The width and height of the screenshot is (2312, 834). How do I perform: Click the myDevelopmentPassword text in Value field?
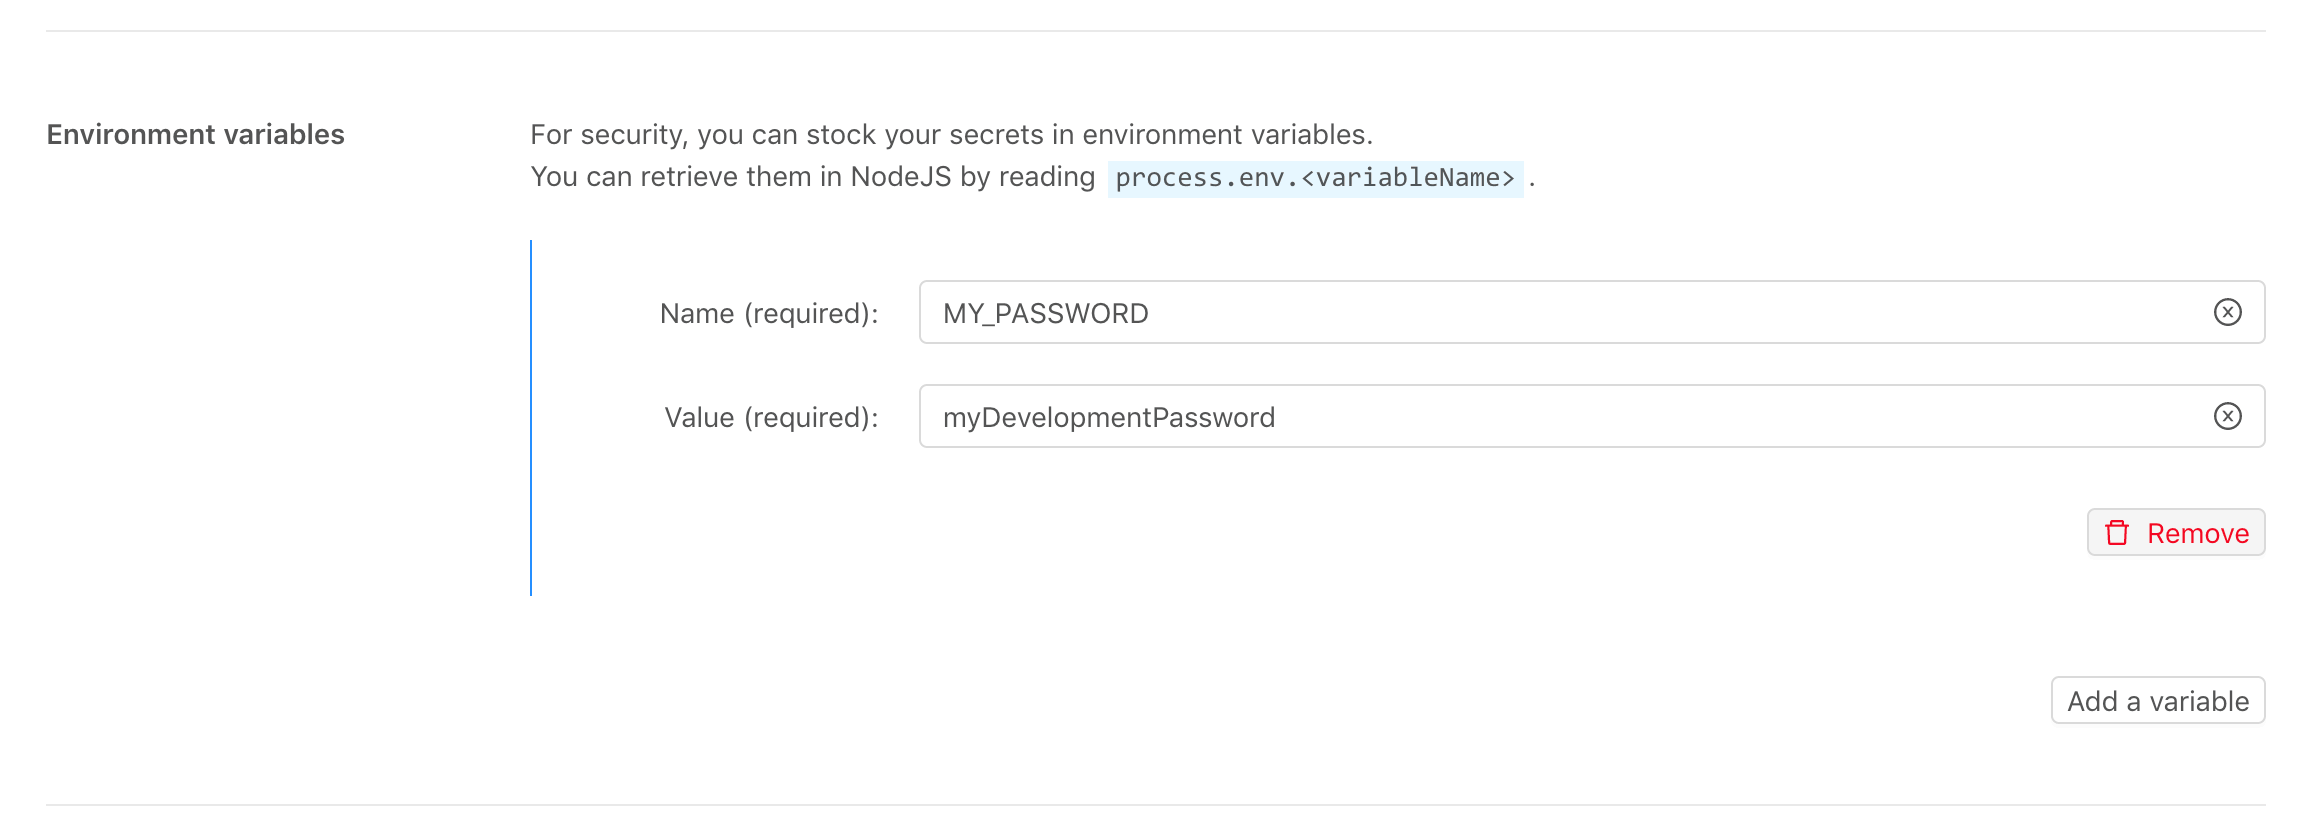point(1108,418)
